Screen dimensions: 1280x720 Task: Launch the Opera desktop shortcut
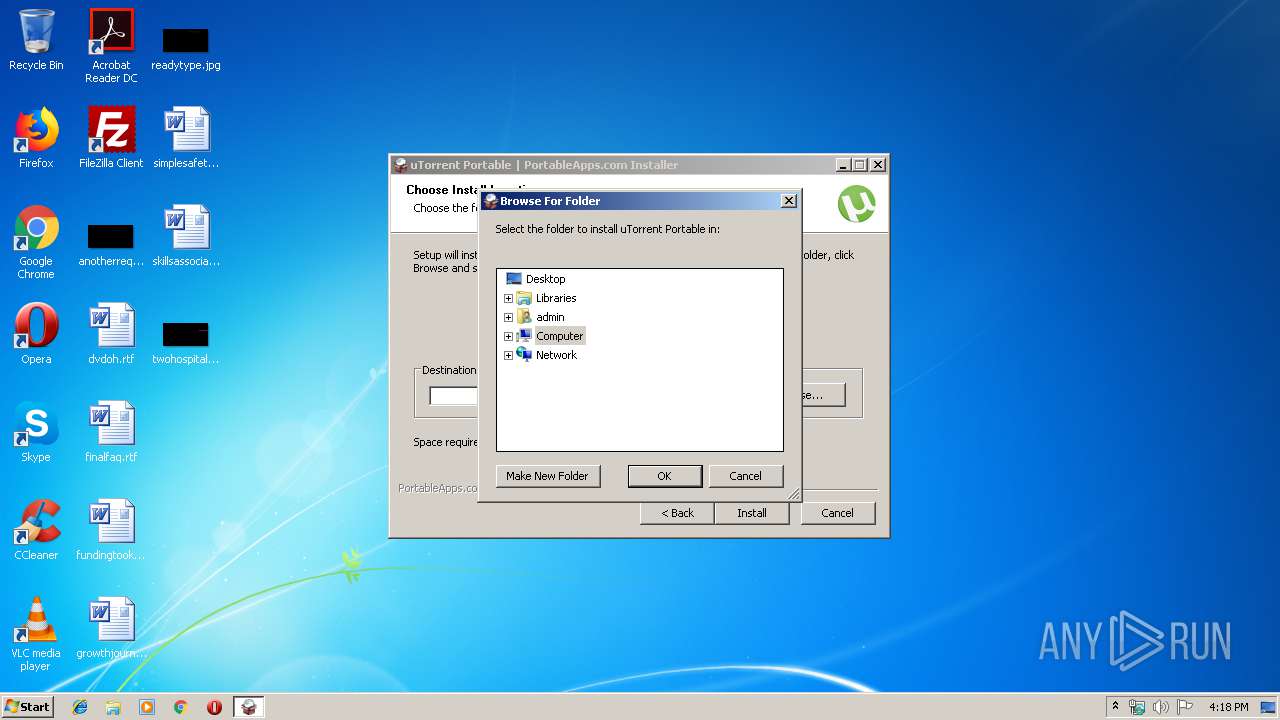click(x=36, y=334)
